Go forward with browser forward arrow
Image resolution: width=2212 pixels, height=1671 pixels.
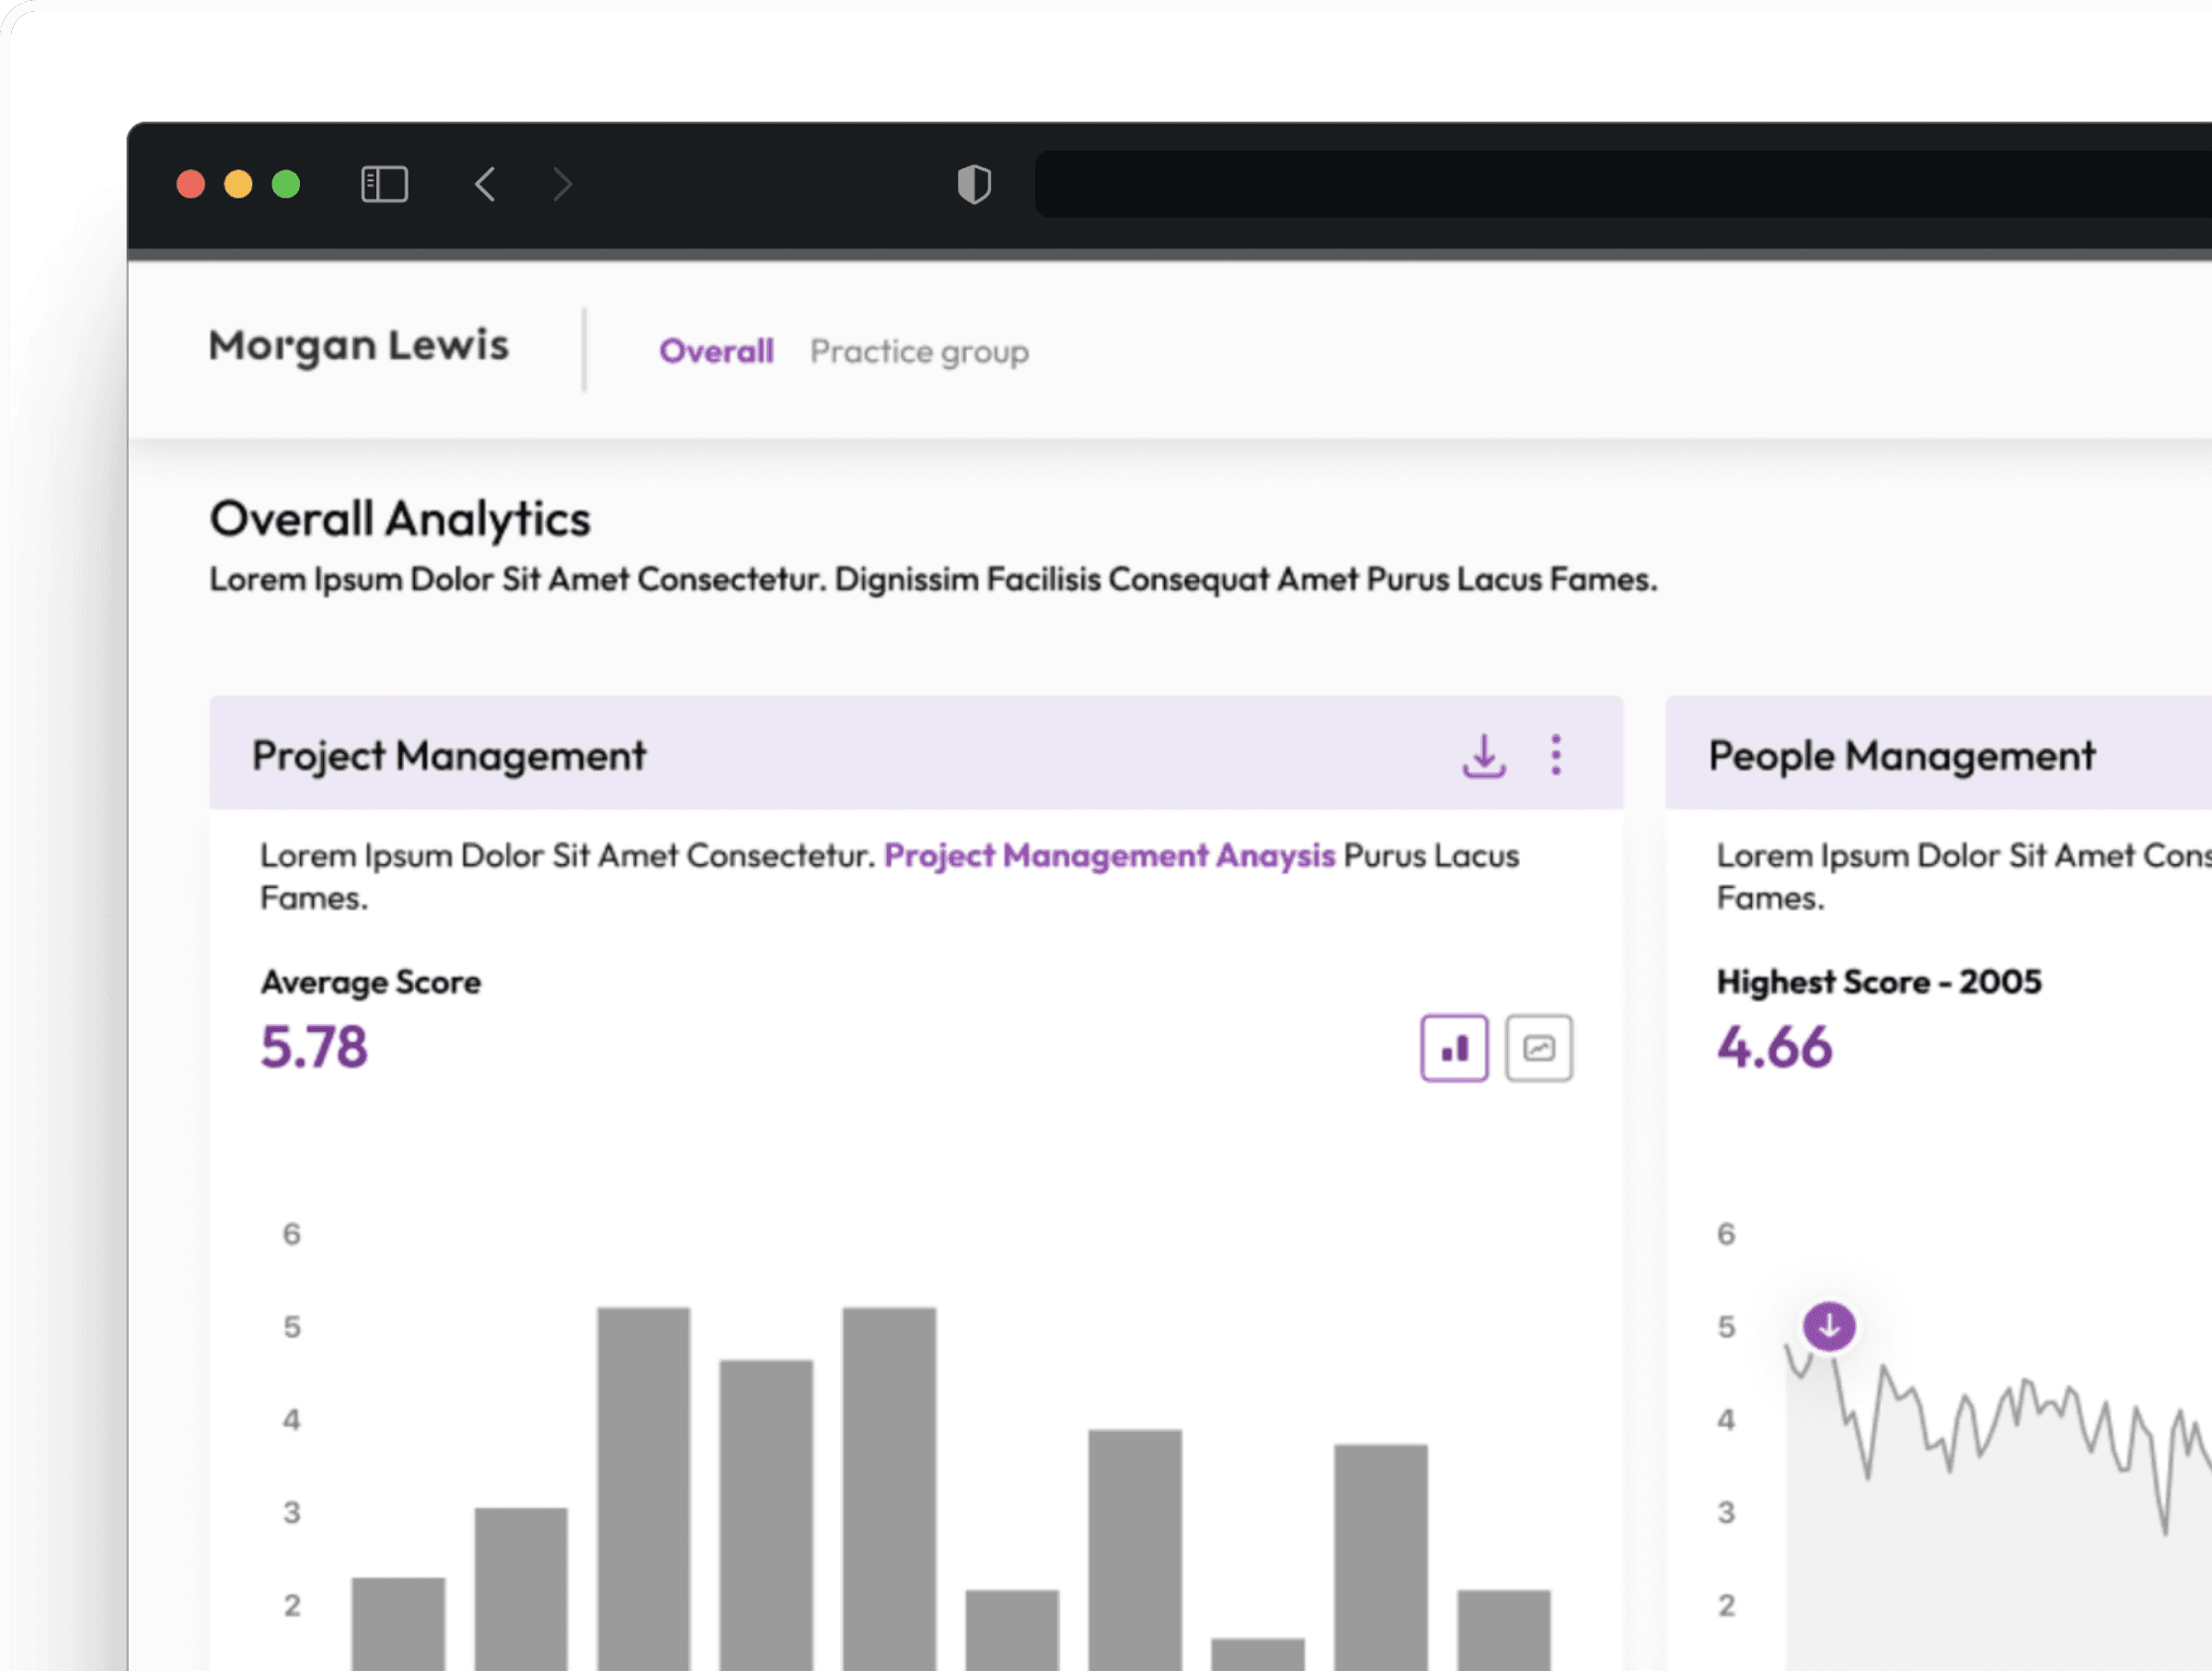tap(563, 184)
